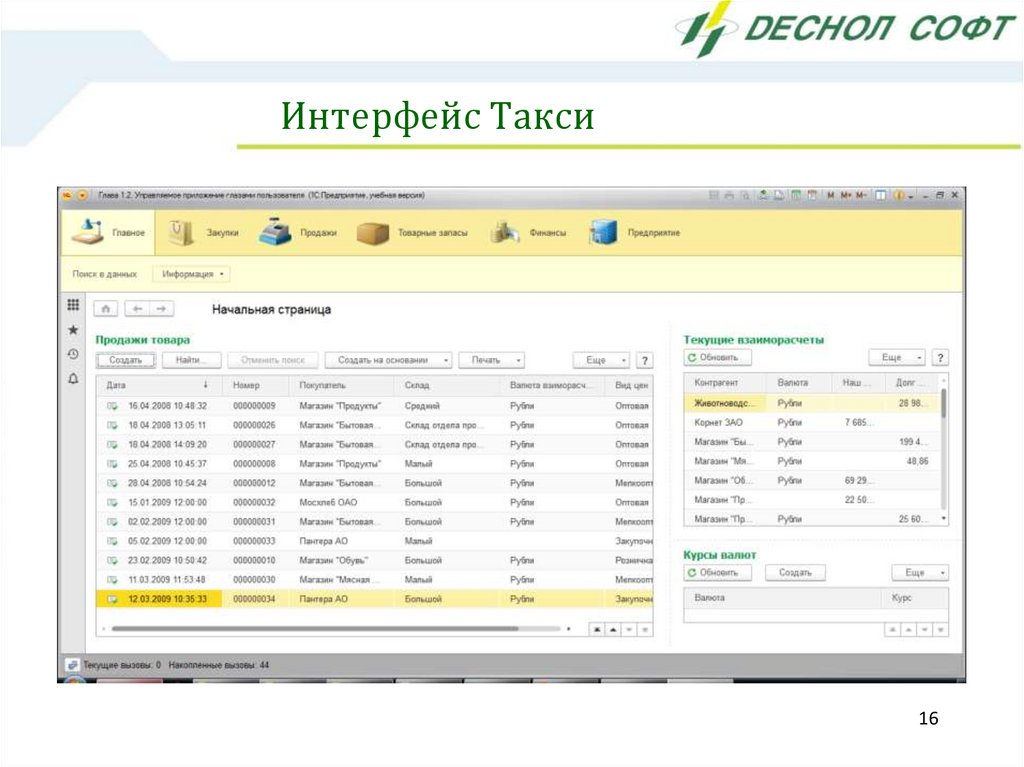Open the Печать dropdown
The image size is (1024, 767).
[491, 360]
